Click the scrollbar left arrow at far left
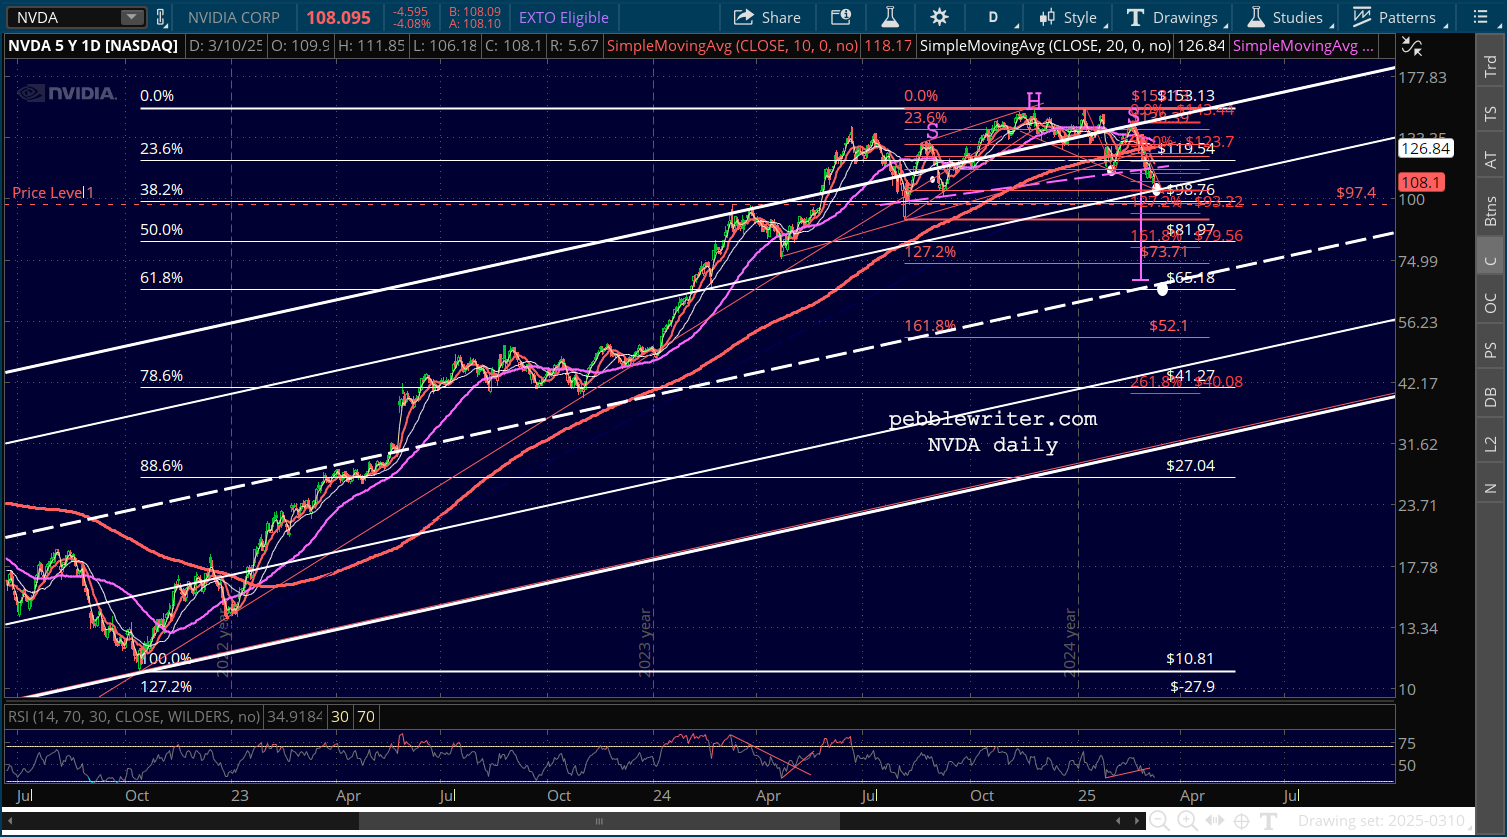Viewport: 1507px width, 837px height. coord(8,822)
